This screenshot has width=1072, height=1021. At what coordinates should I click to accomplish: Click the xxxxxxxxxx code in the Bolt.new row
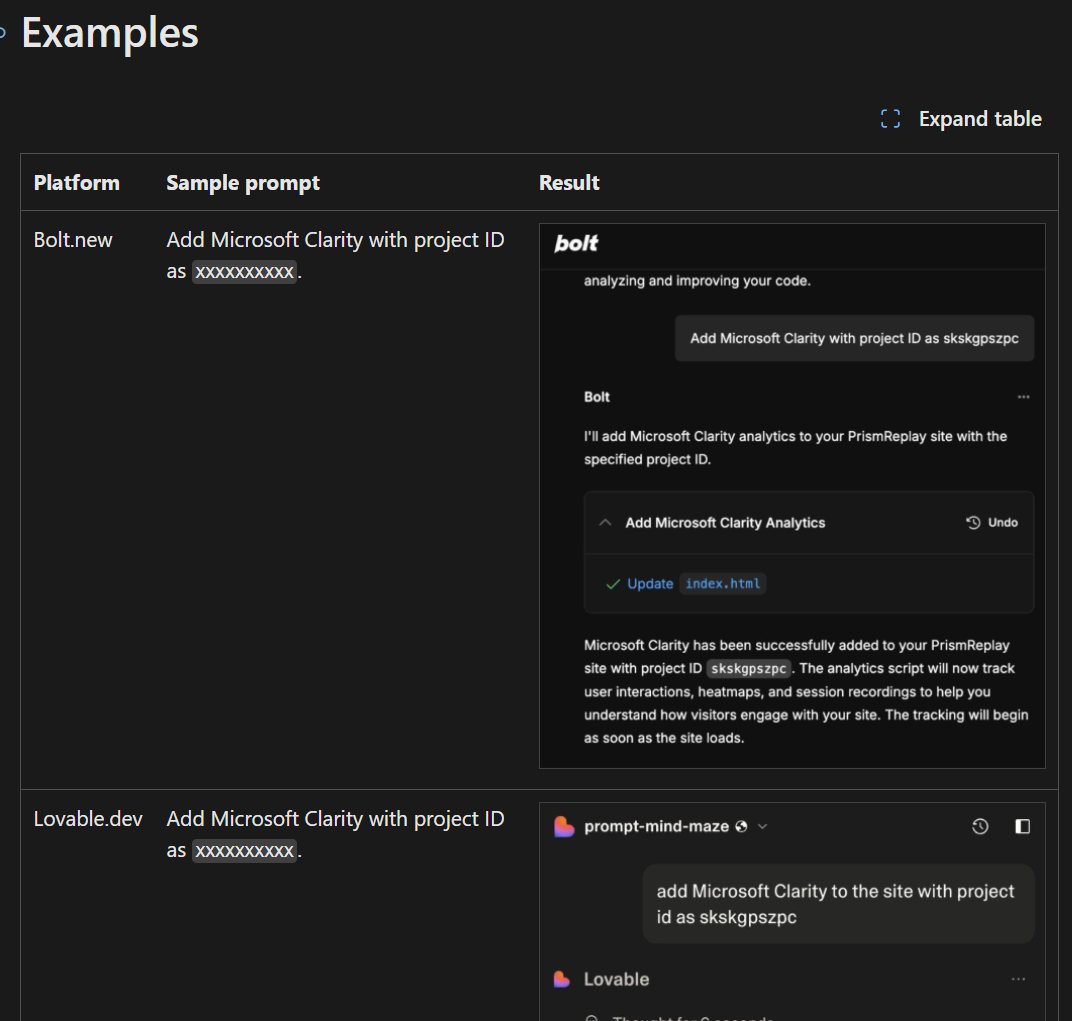[x=244, y=272]
